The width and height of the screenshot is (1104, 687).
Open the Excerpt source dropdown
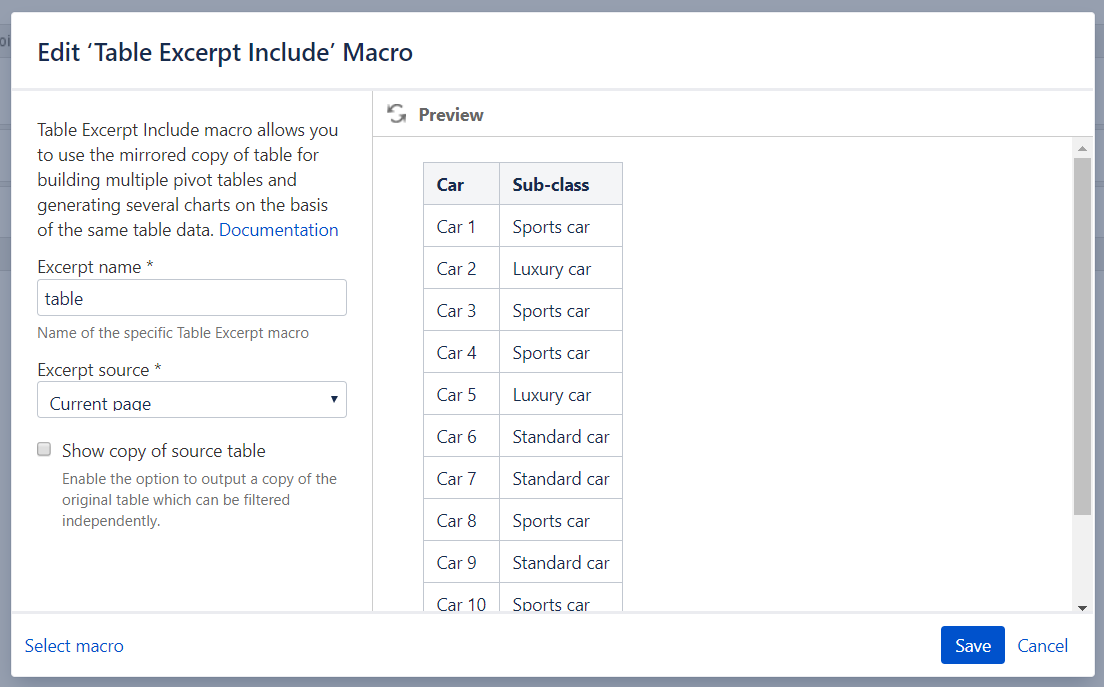pyautogui.click(x=192, y=400)
